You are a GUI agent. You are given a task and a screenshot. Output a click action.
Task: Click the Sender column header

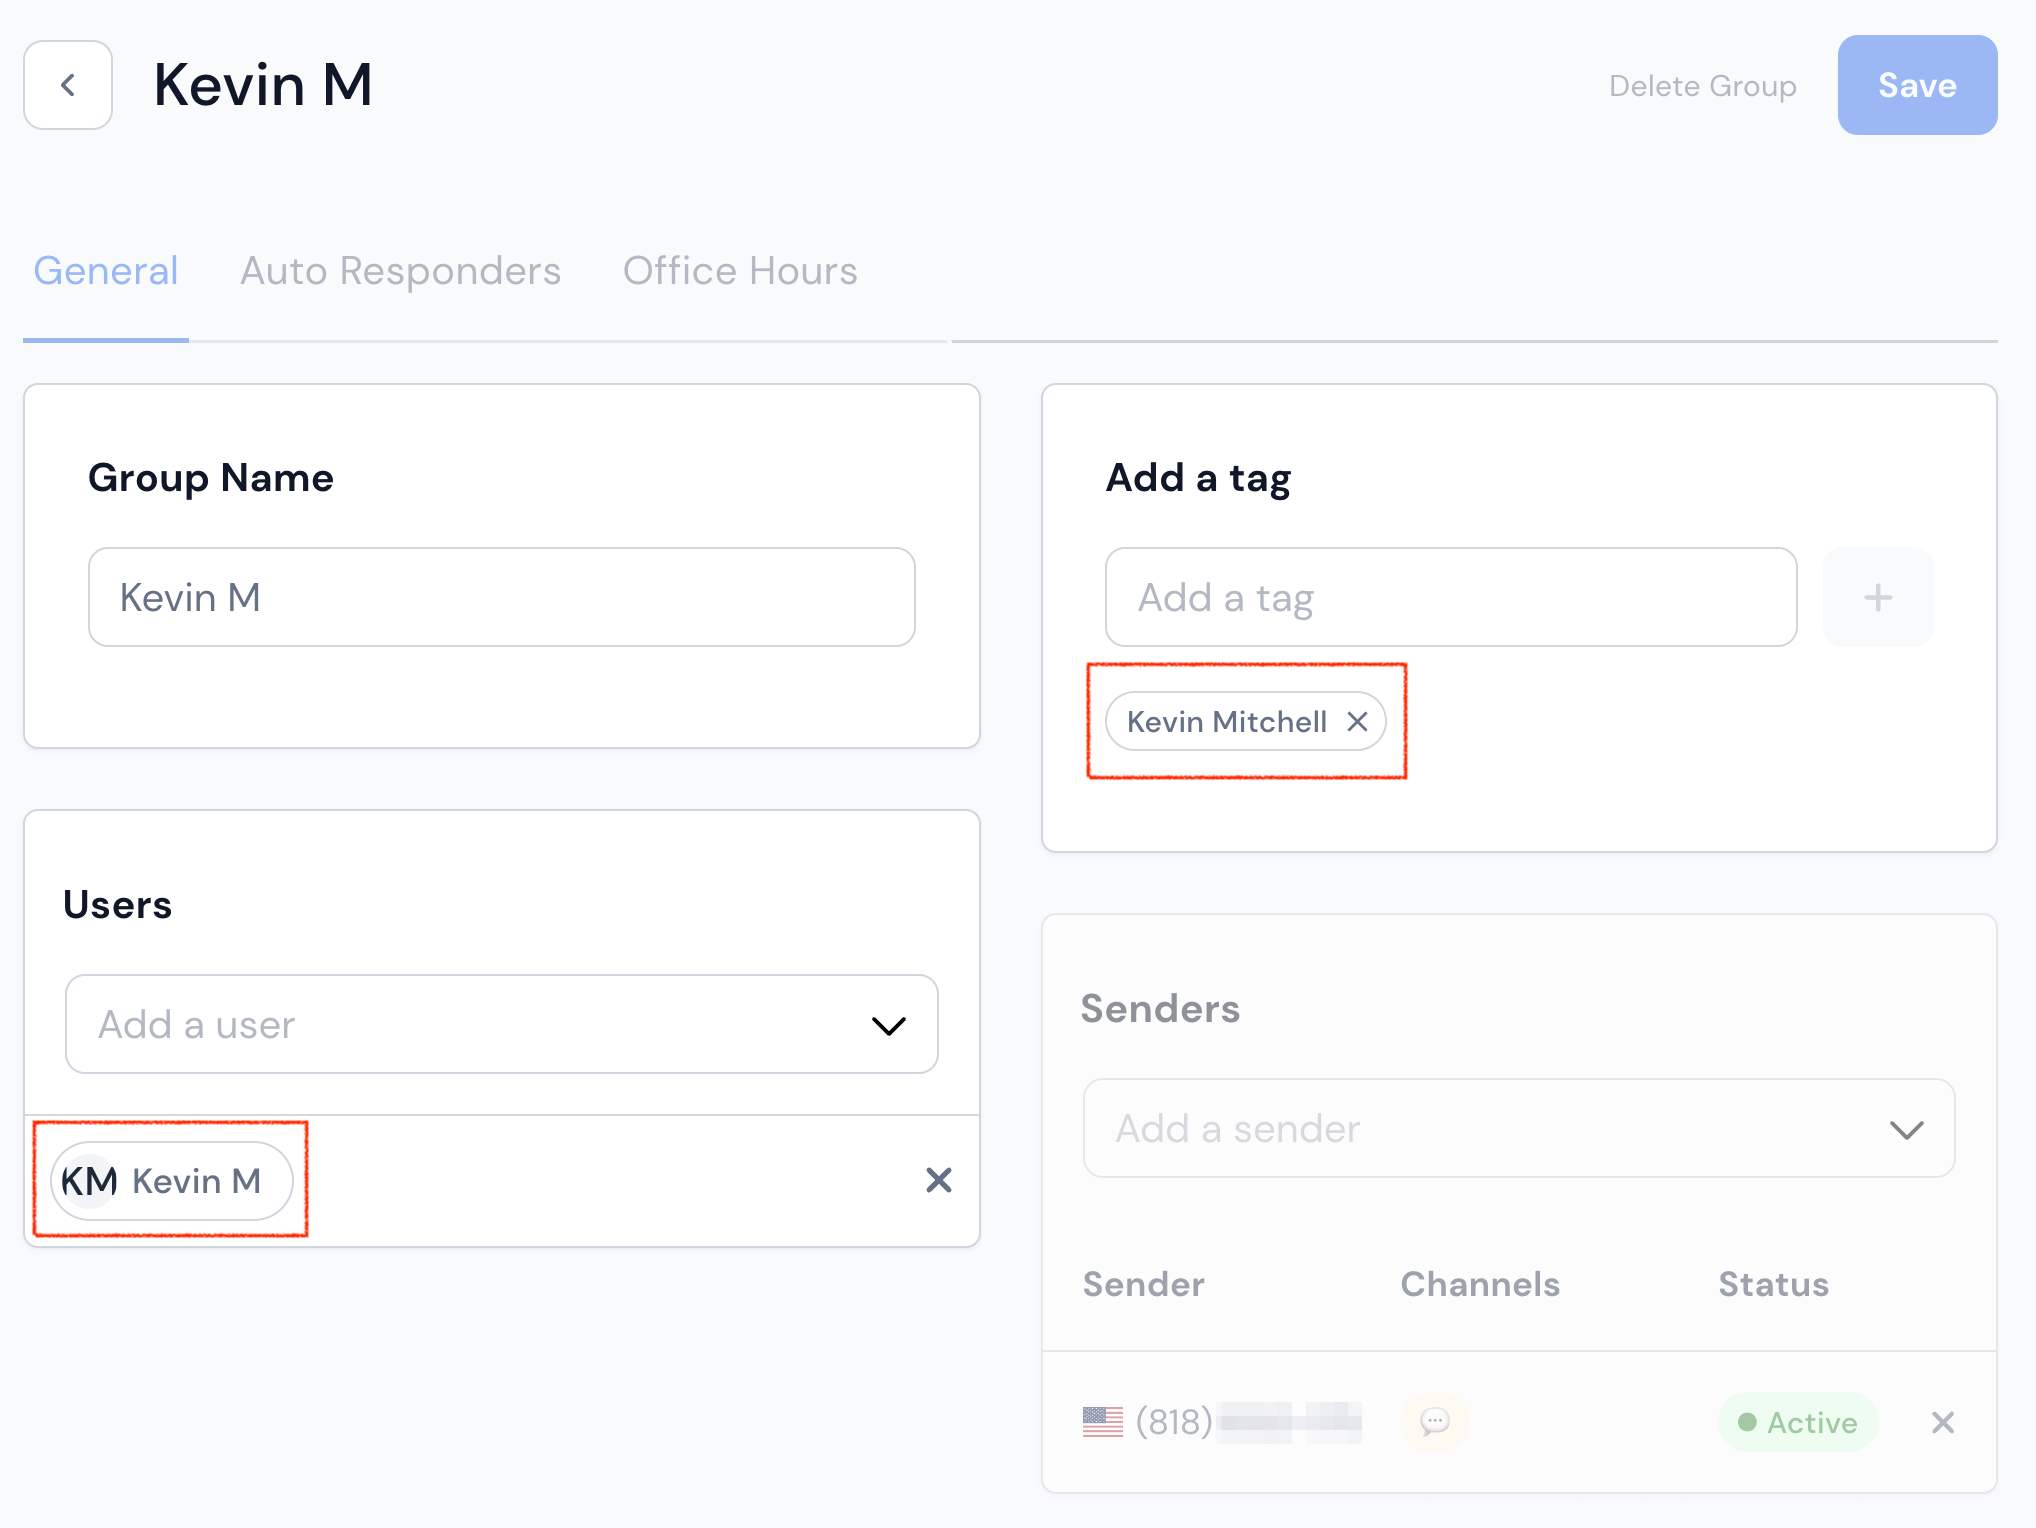pos(1144,1284)
